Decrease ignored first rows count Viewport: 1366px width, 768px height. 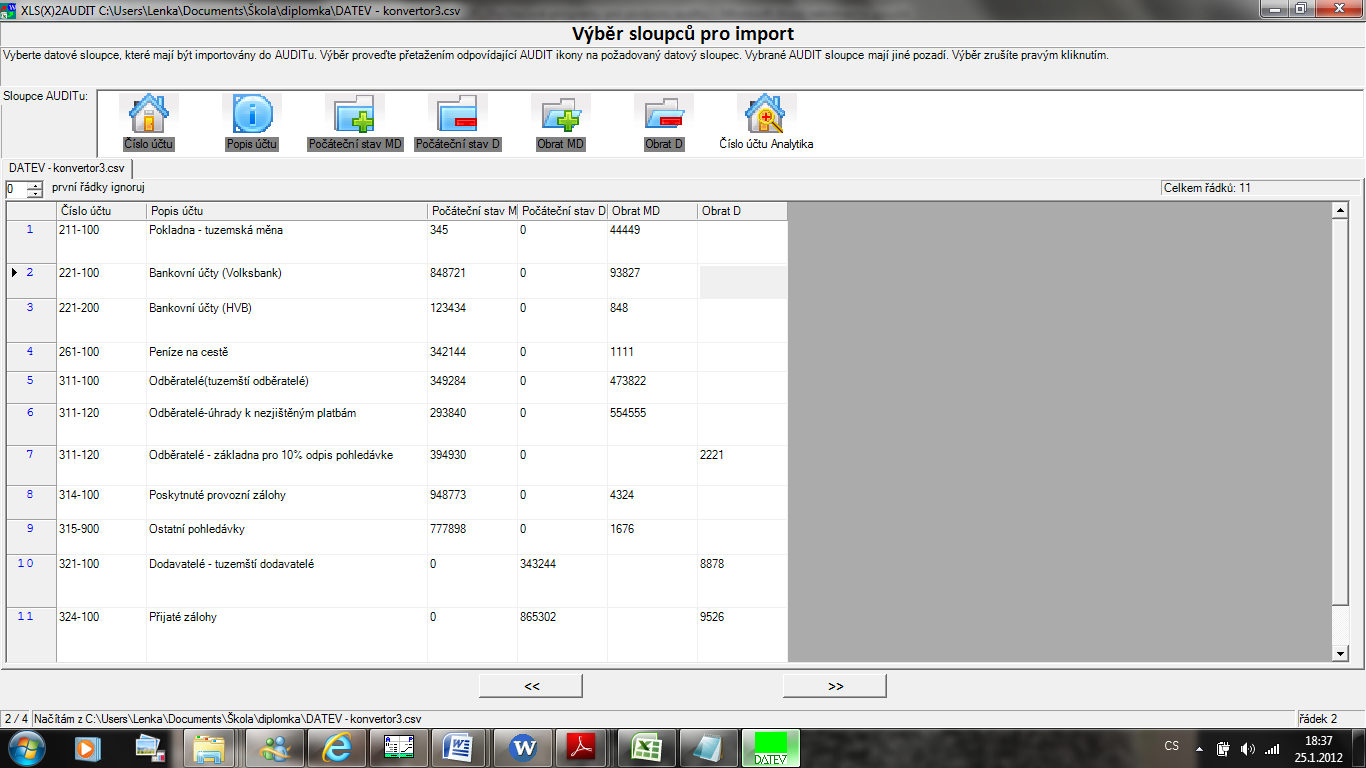[36, 193]
